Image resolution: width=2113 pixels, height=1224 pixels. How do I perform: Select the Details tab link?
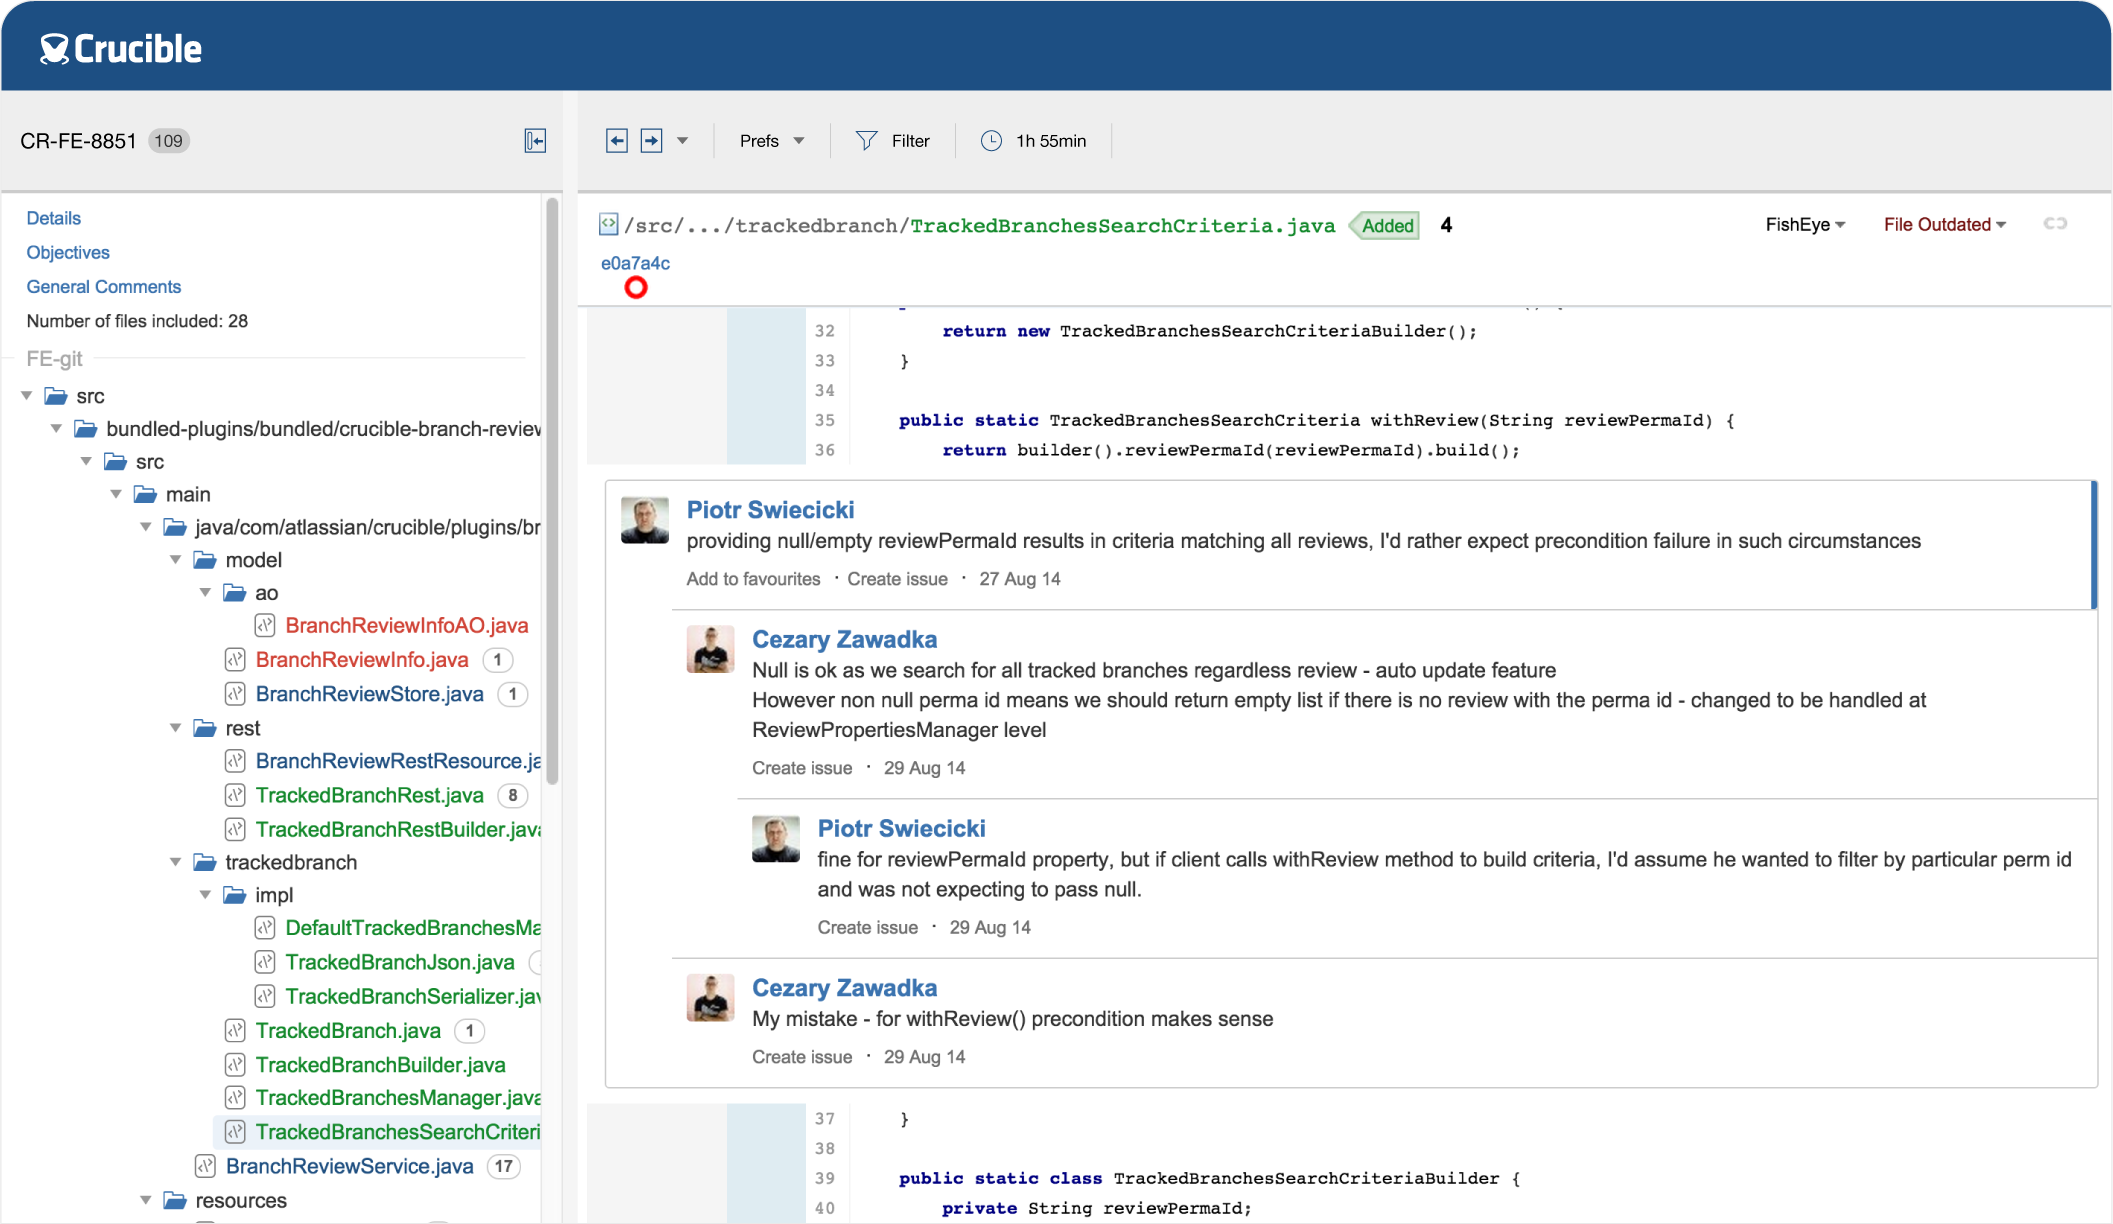(52, 219)
